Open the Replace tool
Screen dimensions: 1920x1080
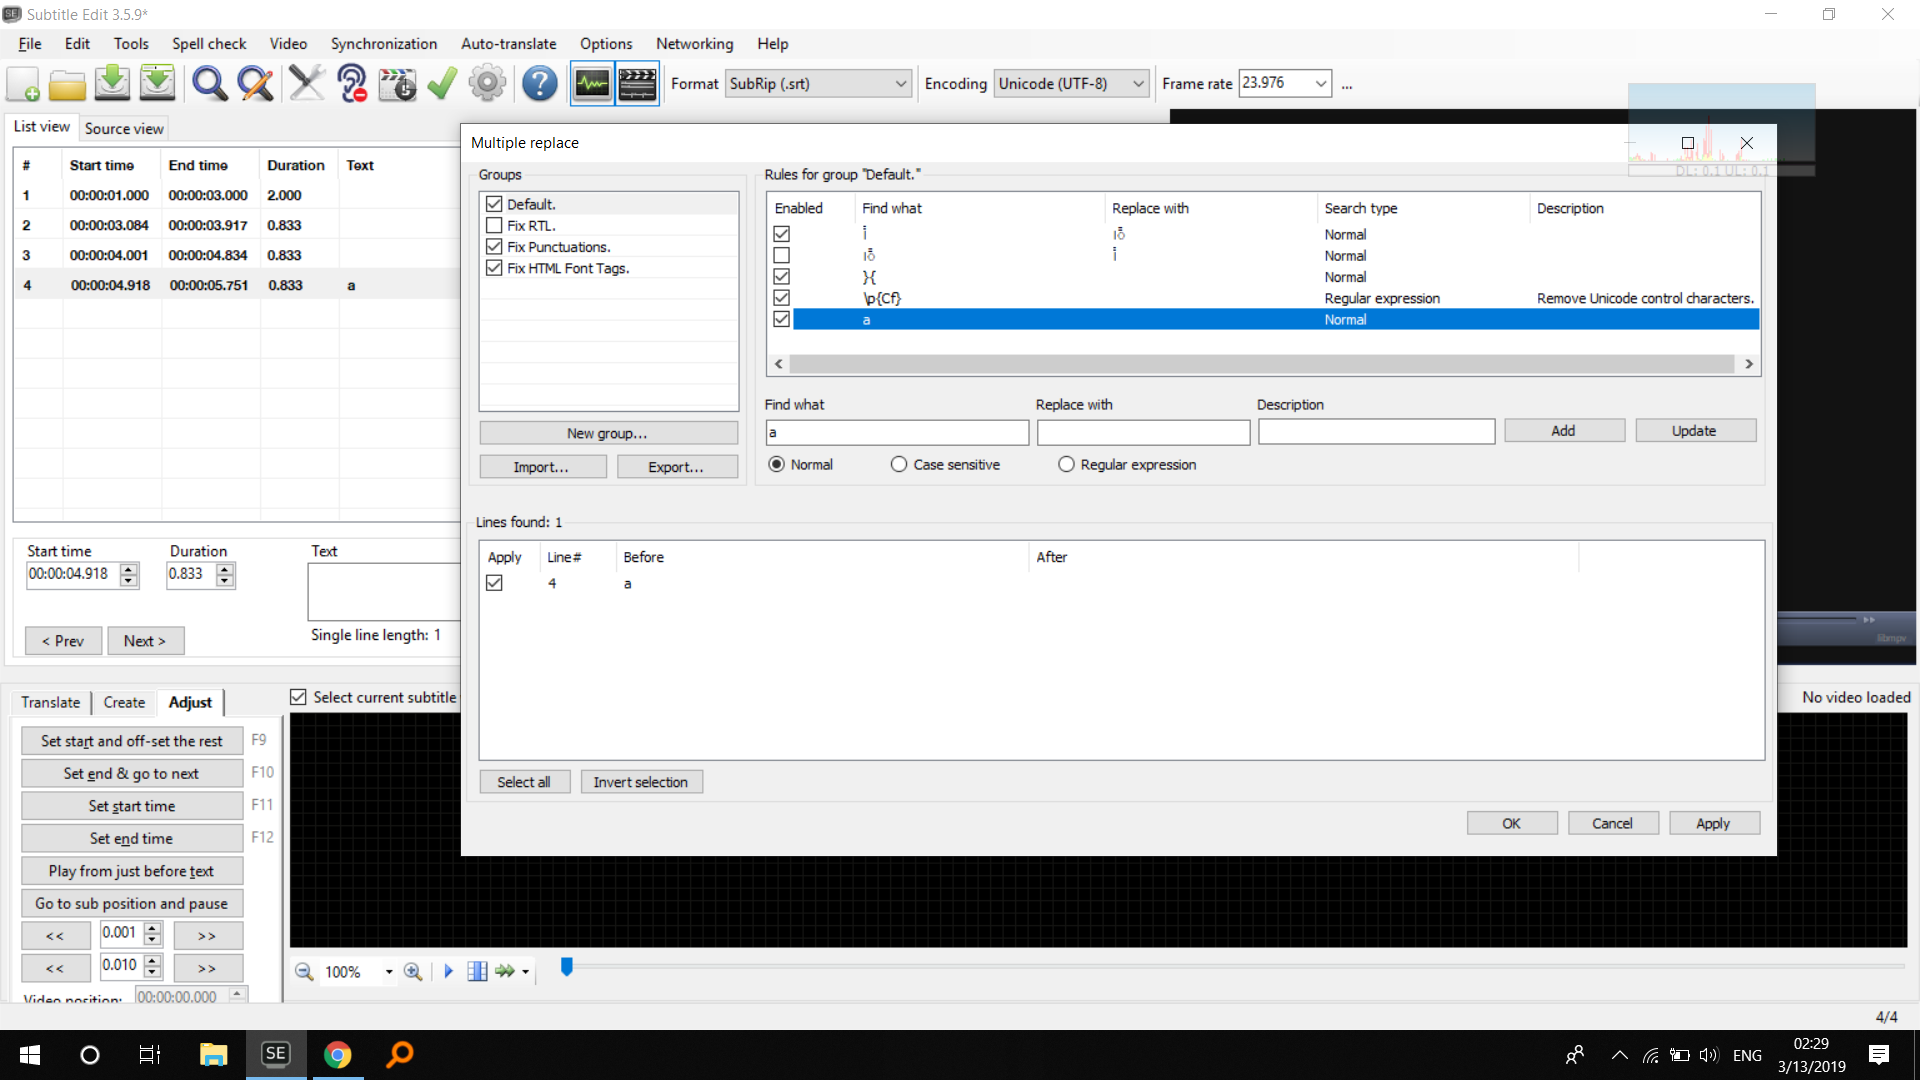(255, 84)
